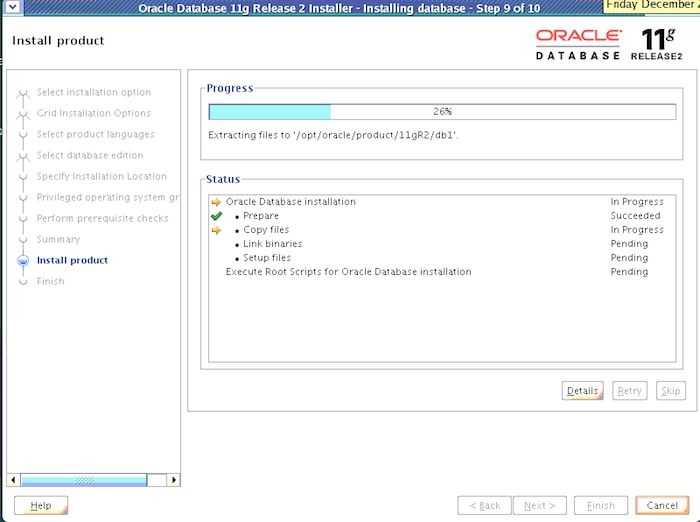Click the Retry button
Viewport: 700px width, 522px height.
629,391
